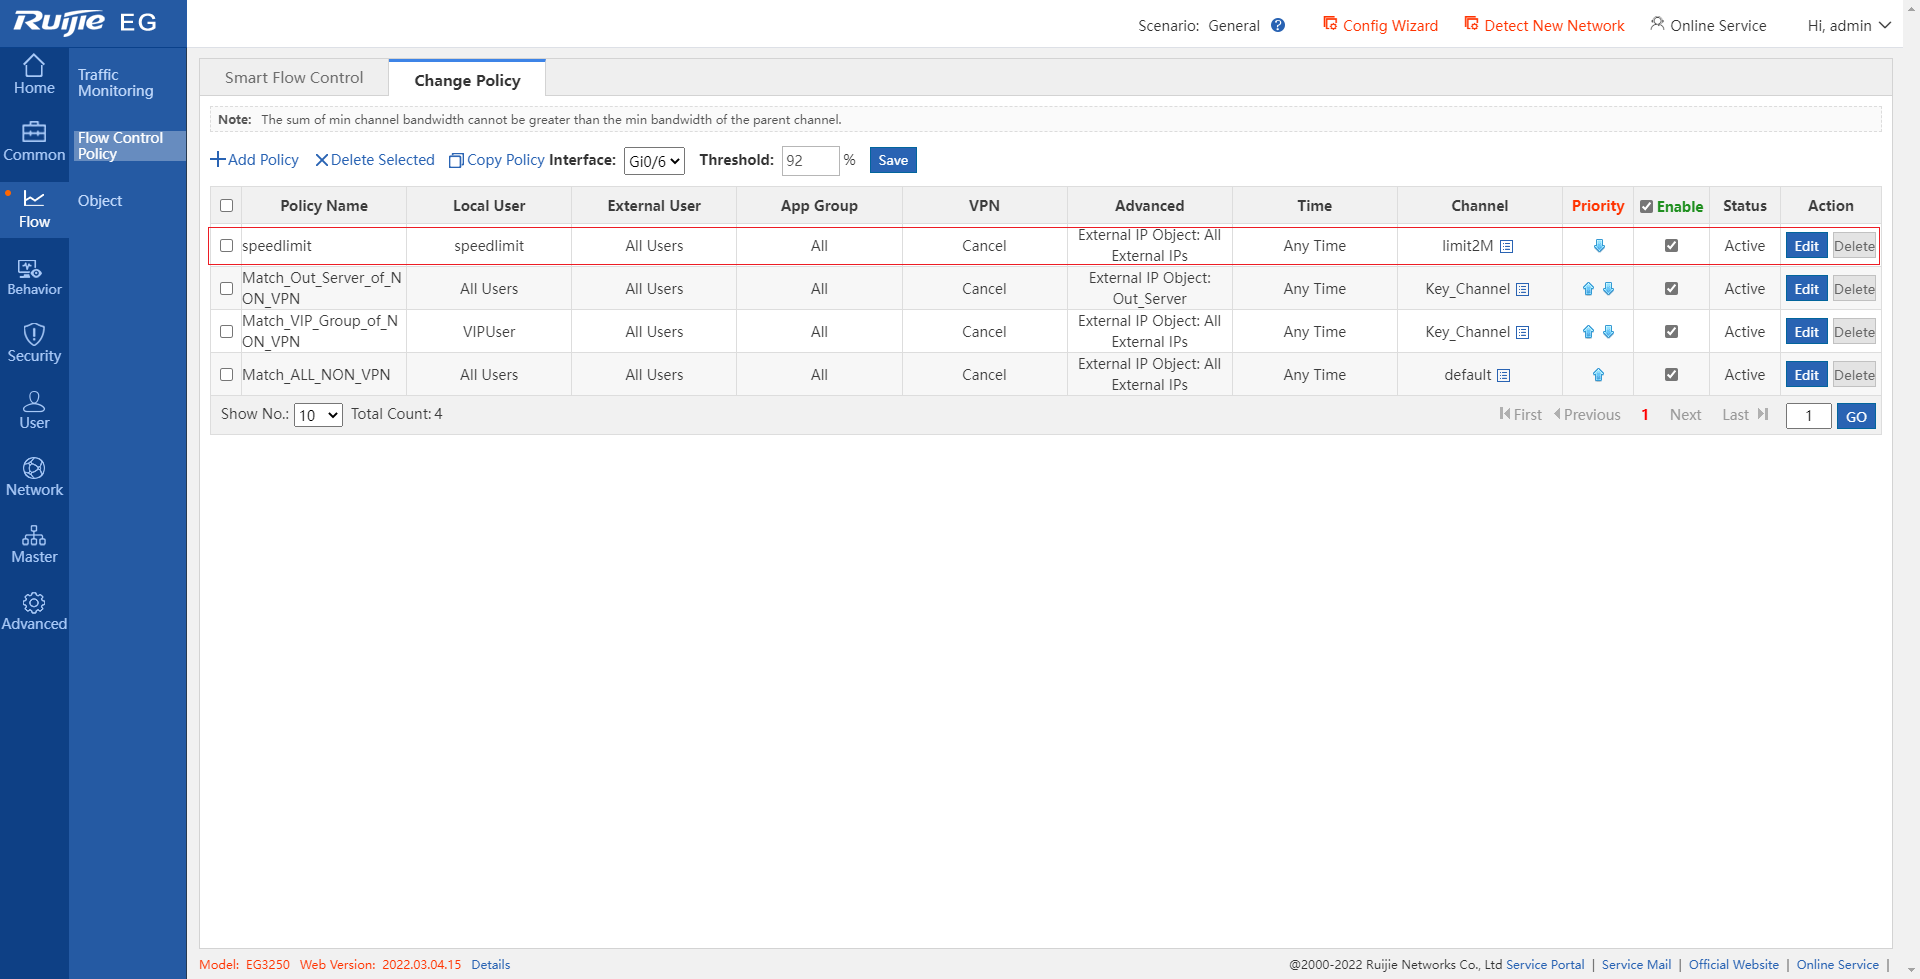This screenshot has width=1920, height=979.
Task: Click the Threshold percentage input field
Action: (x=810, y=161)
